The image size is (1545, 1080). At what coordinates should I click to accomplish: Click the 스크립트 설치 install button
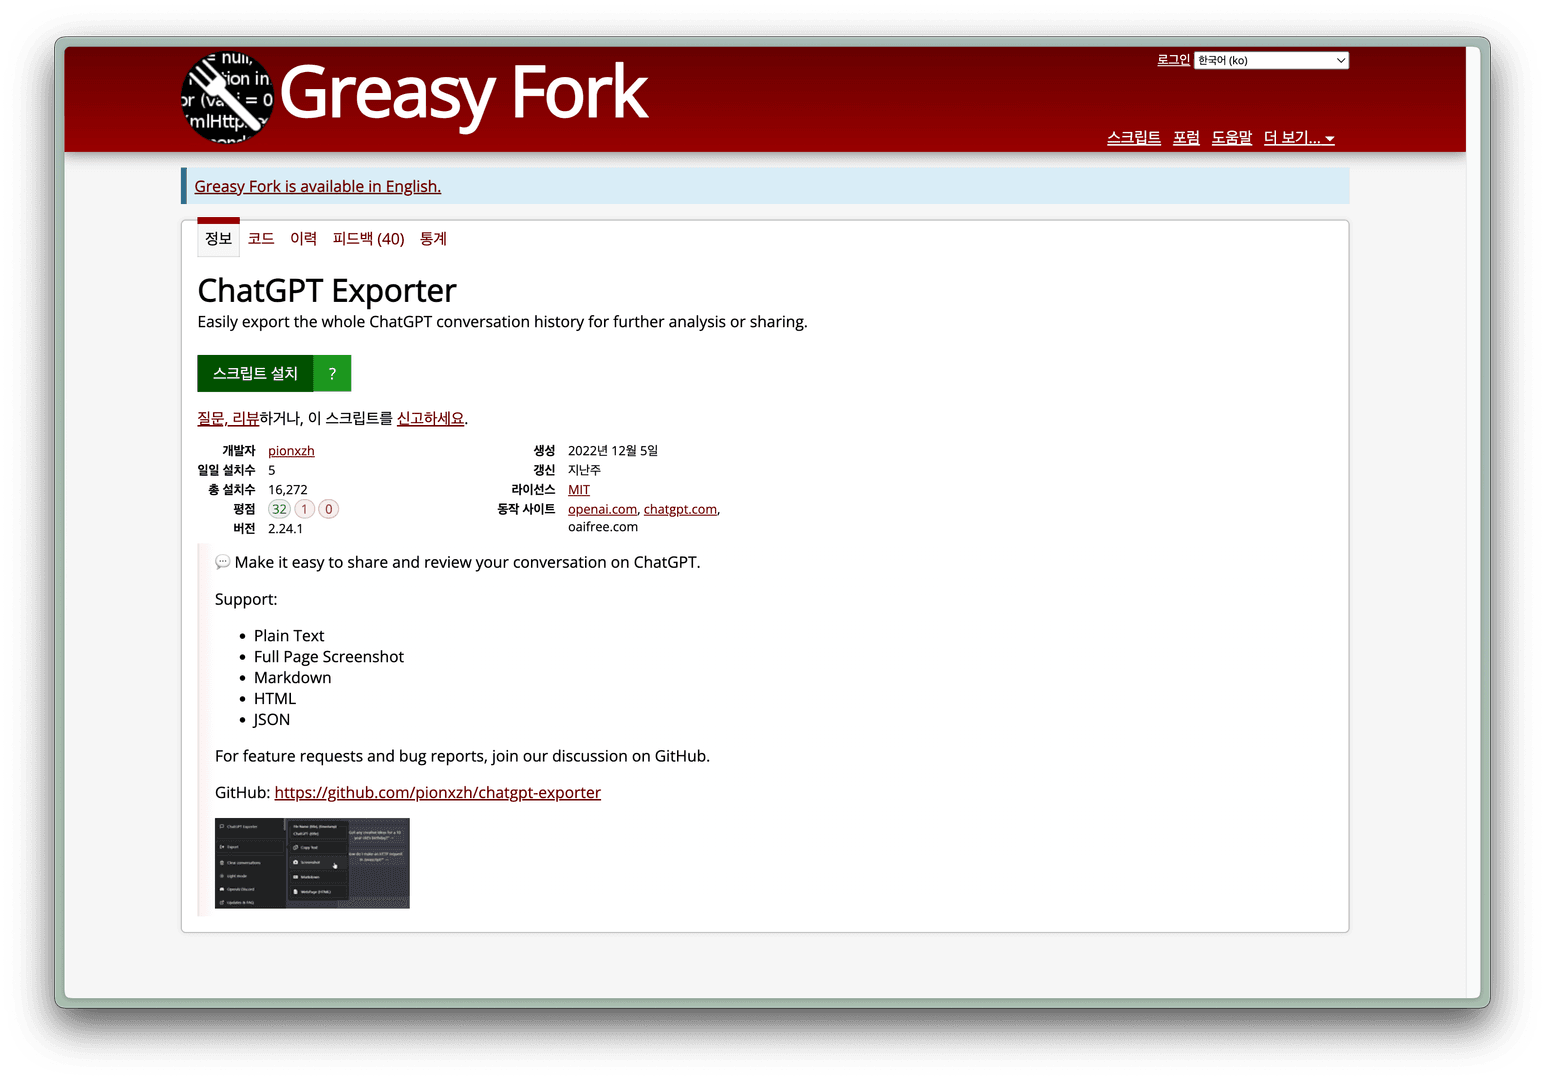point(255,373)
